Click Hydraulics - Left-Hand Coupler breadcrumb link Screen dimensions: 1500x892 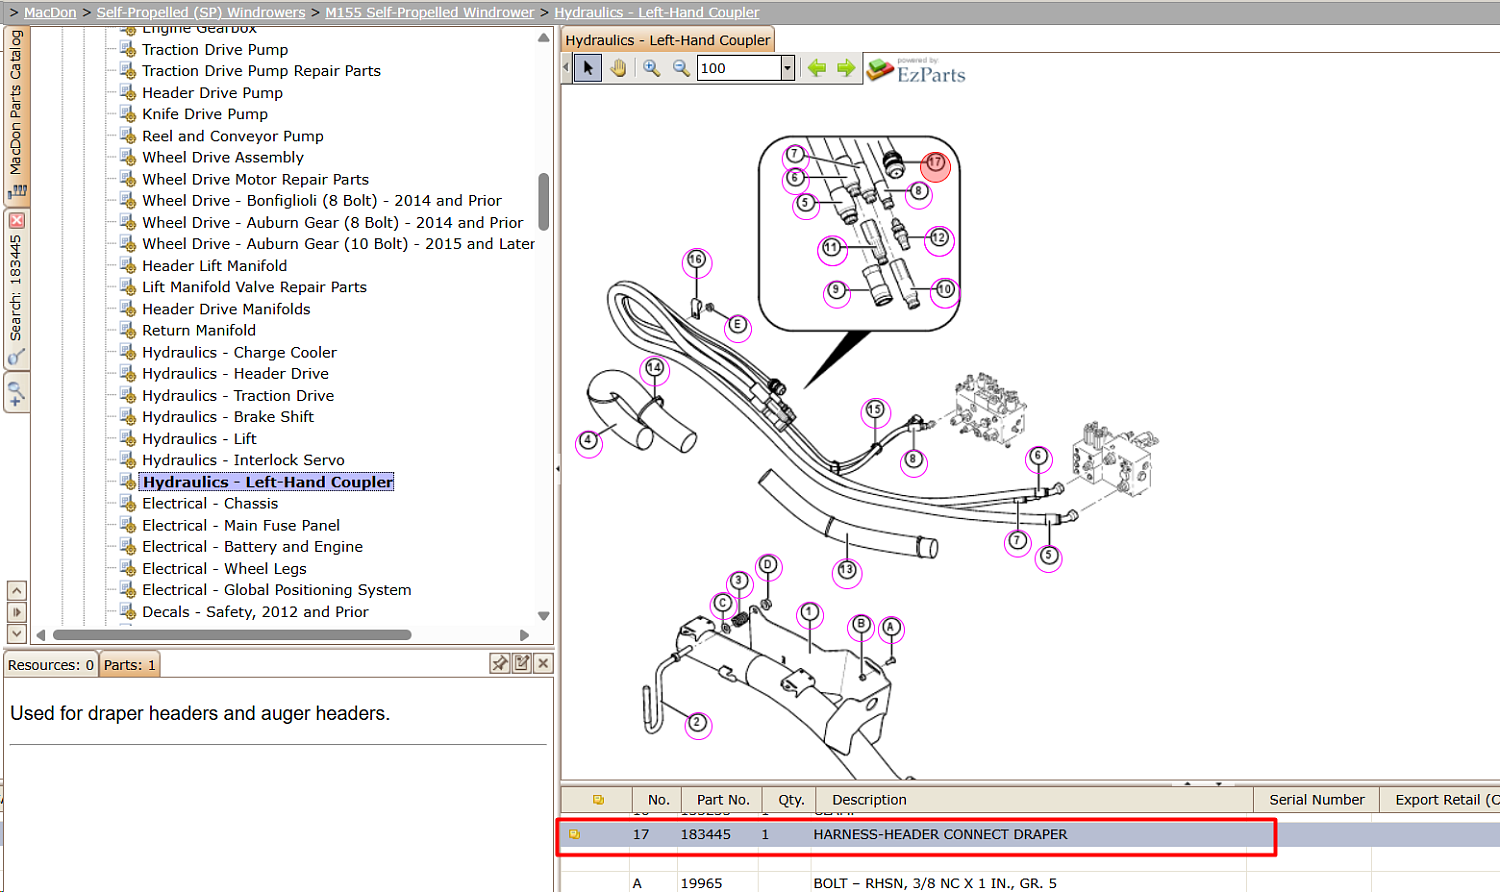[657, 12]
